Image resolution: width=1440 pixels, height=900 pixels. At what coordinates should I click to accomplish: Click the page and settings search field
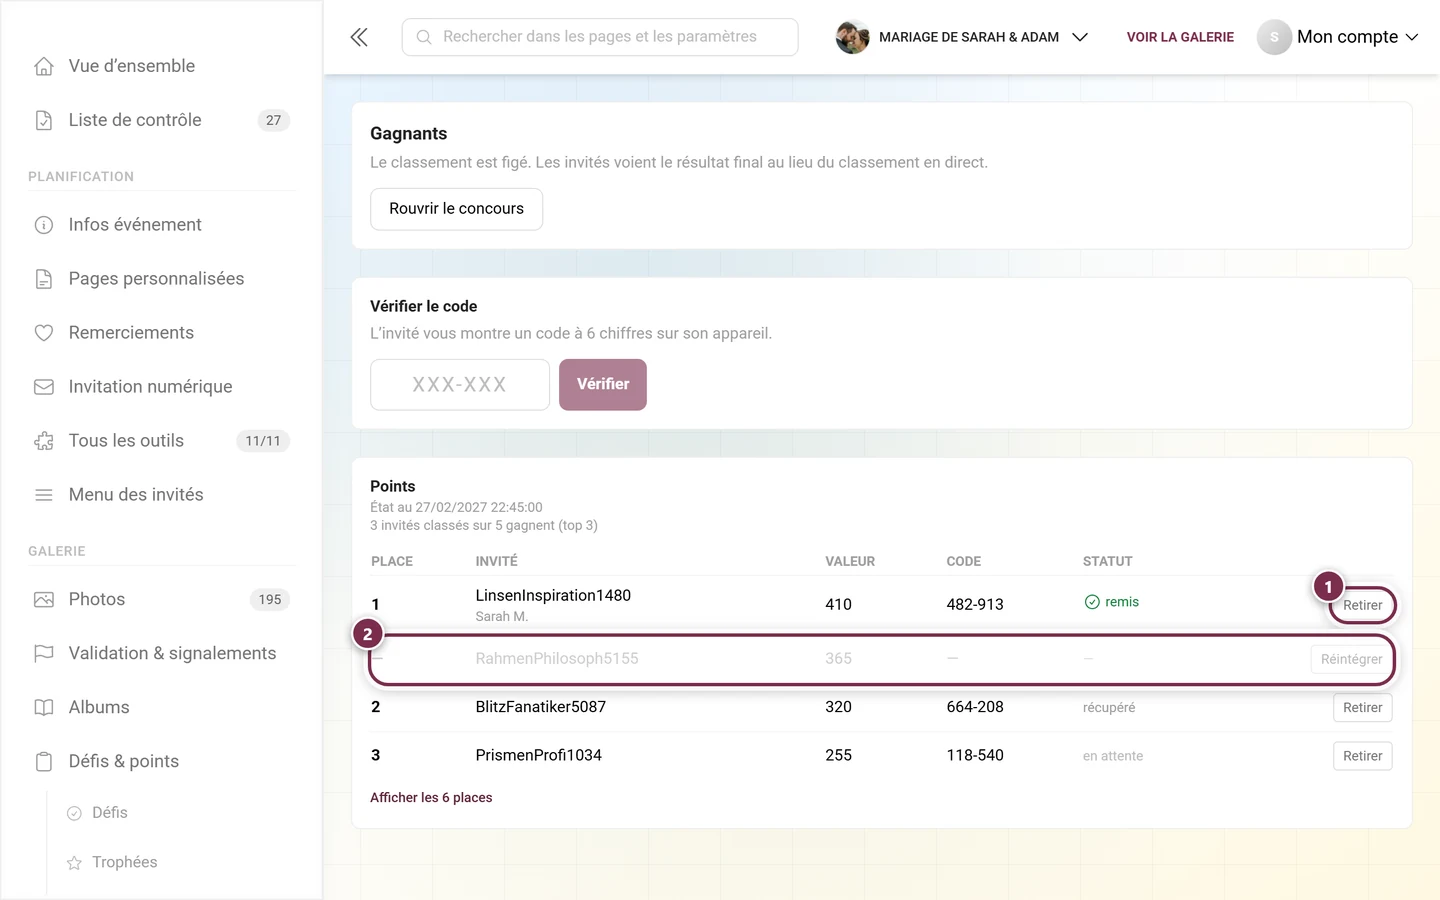click(x=600, y=37)
